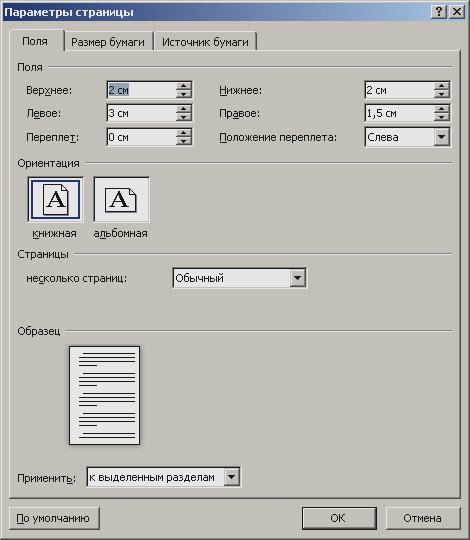Click the Верхнее margin input field

coord(142,90)
